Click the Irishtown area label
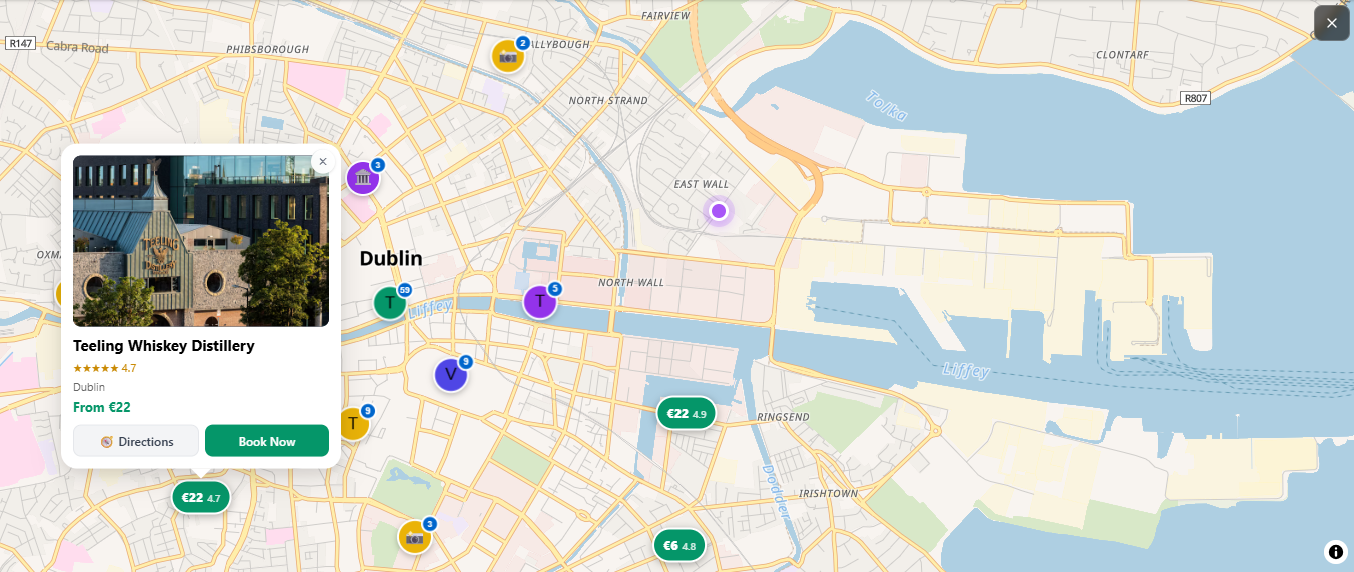 [x=829, y=493]
